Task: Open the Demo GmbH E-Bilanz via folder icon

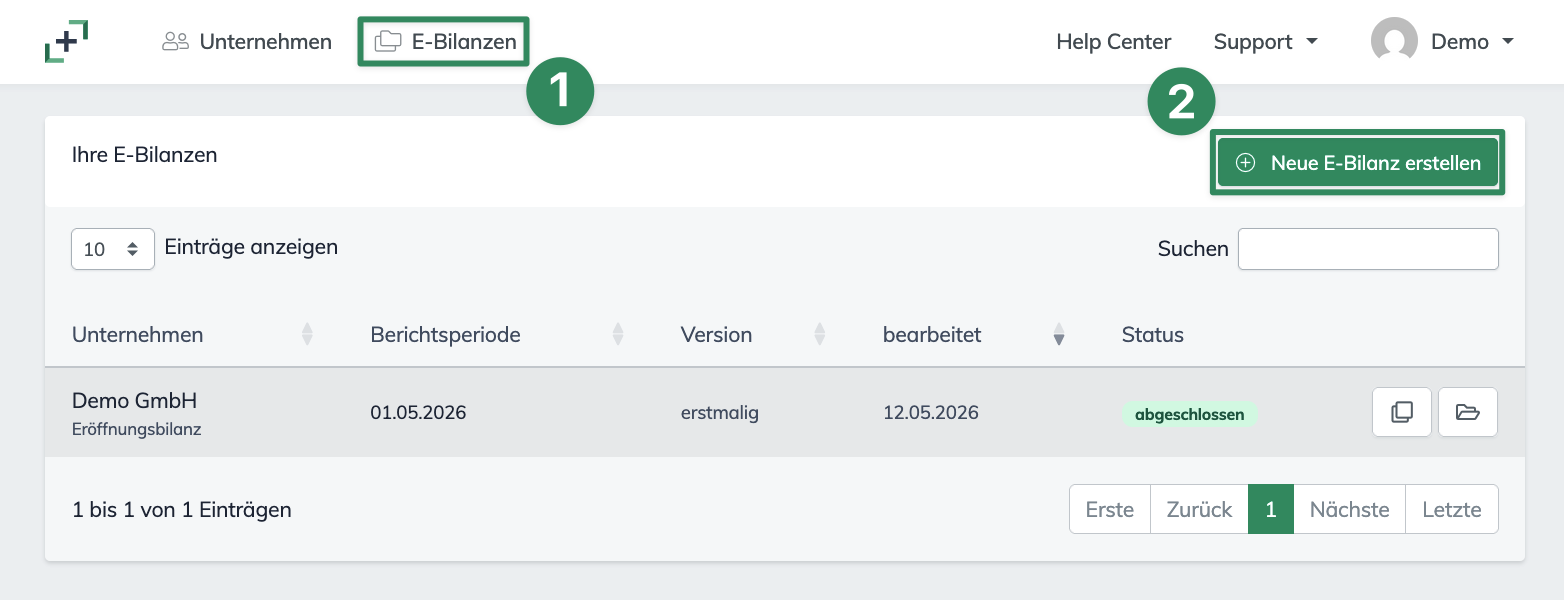Action: pos(1468,412)
